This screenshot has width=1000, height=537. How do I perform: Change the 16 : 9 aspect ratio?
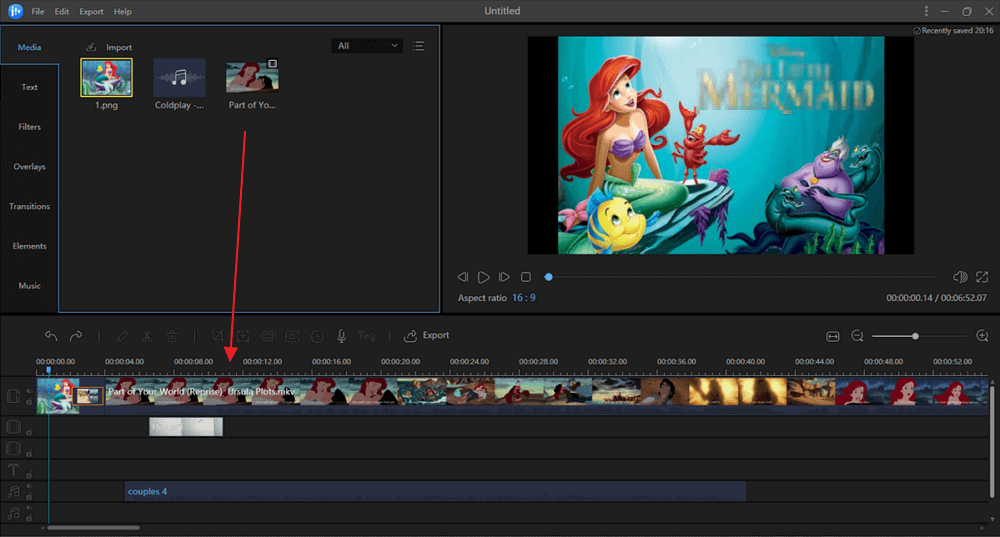[x=524, y=298]
